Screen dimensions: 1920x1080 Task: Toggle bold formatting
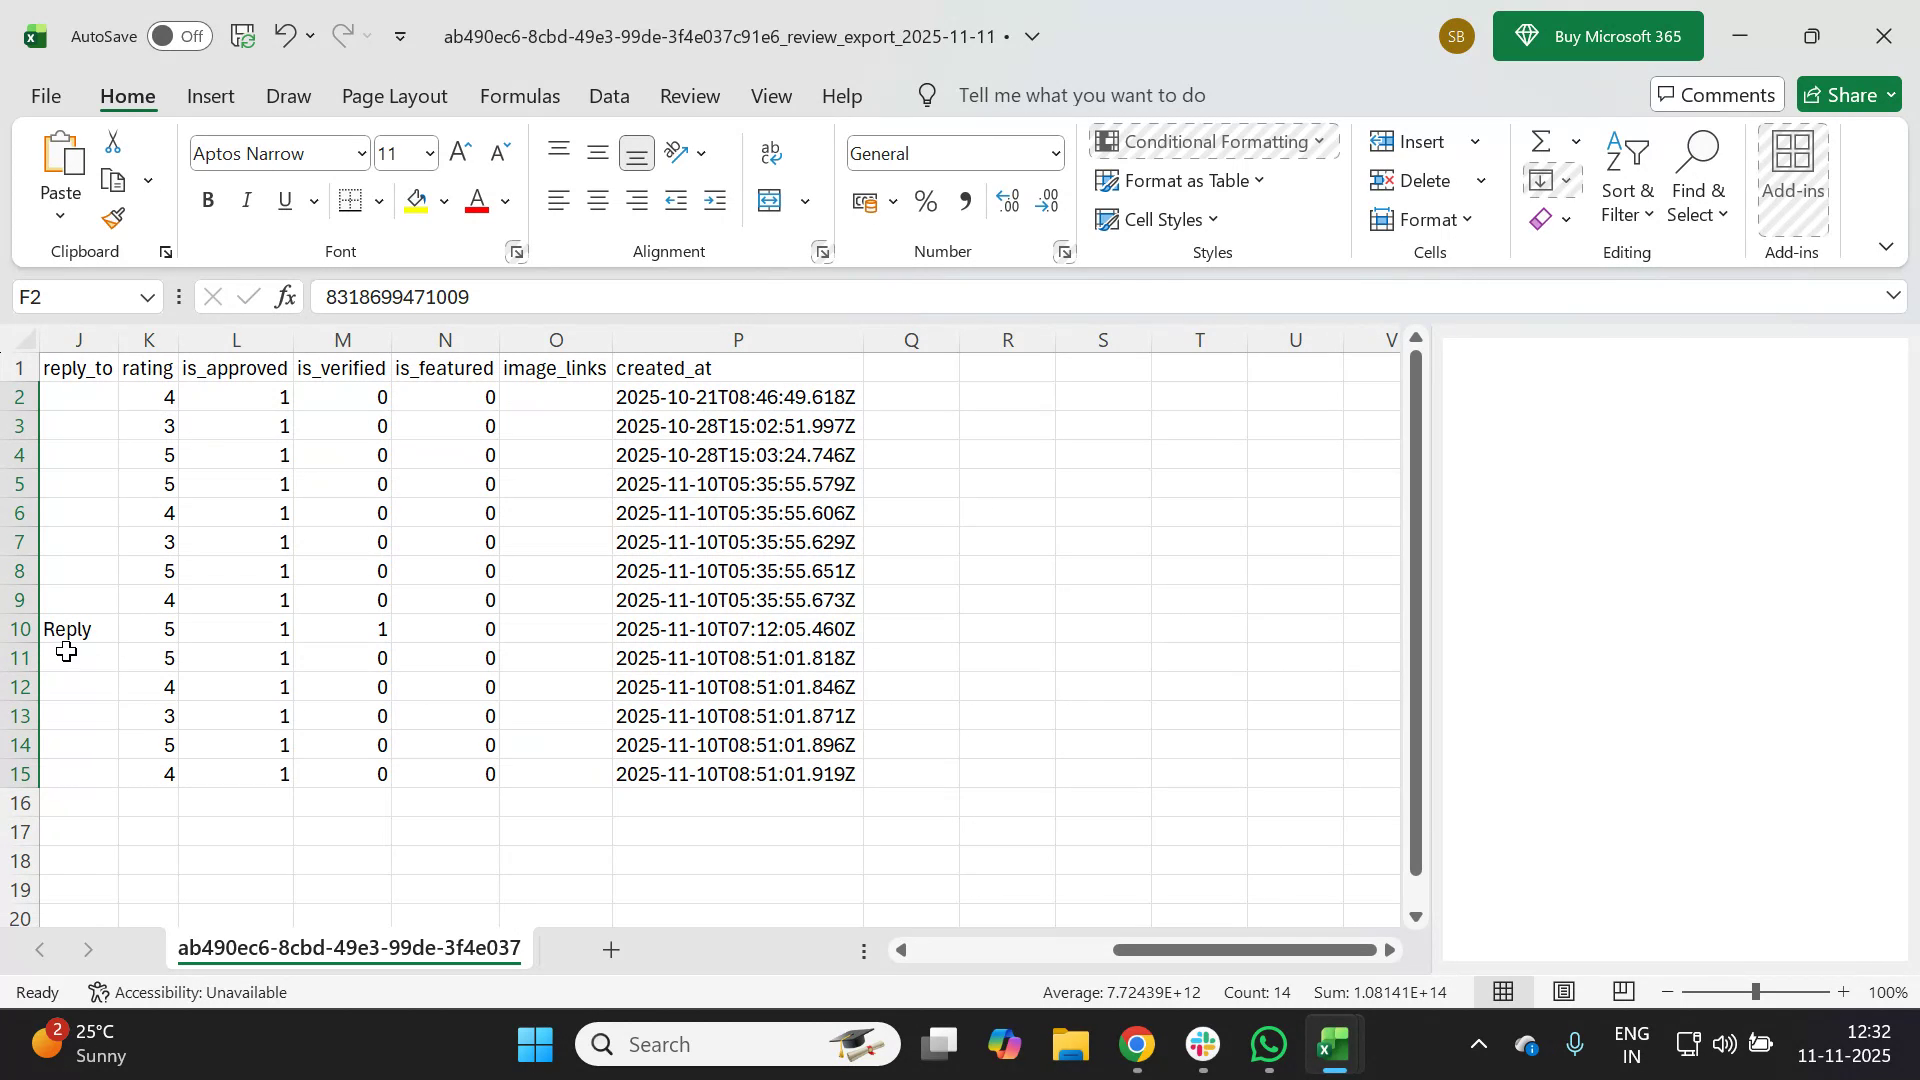click(x=208, y=200)
